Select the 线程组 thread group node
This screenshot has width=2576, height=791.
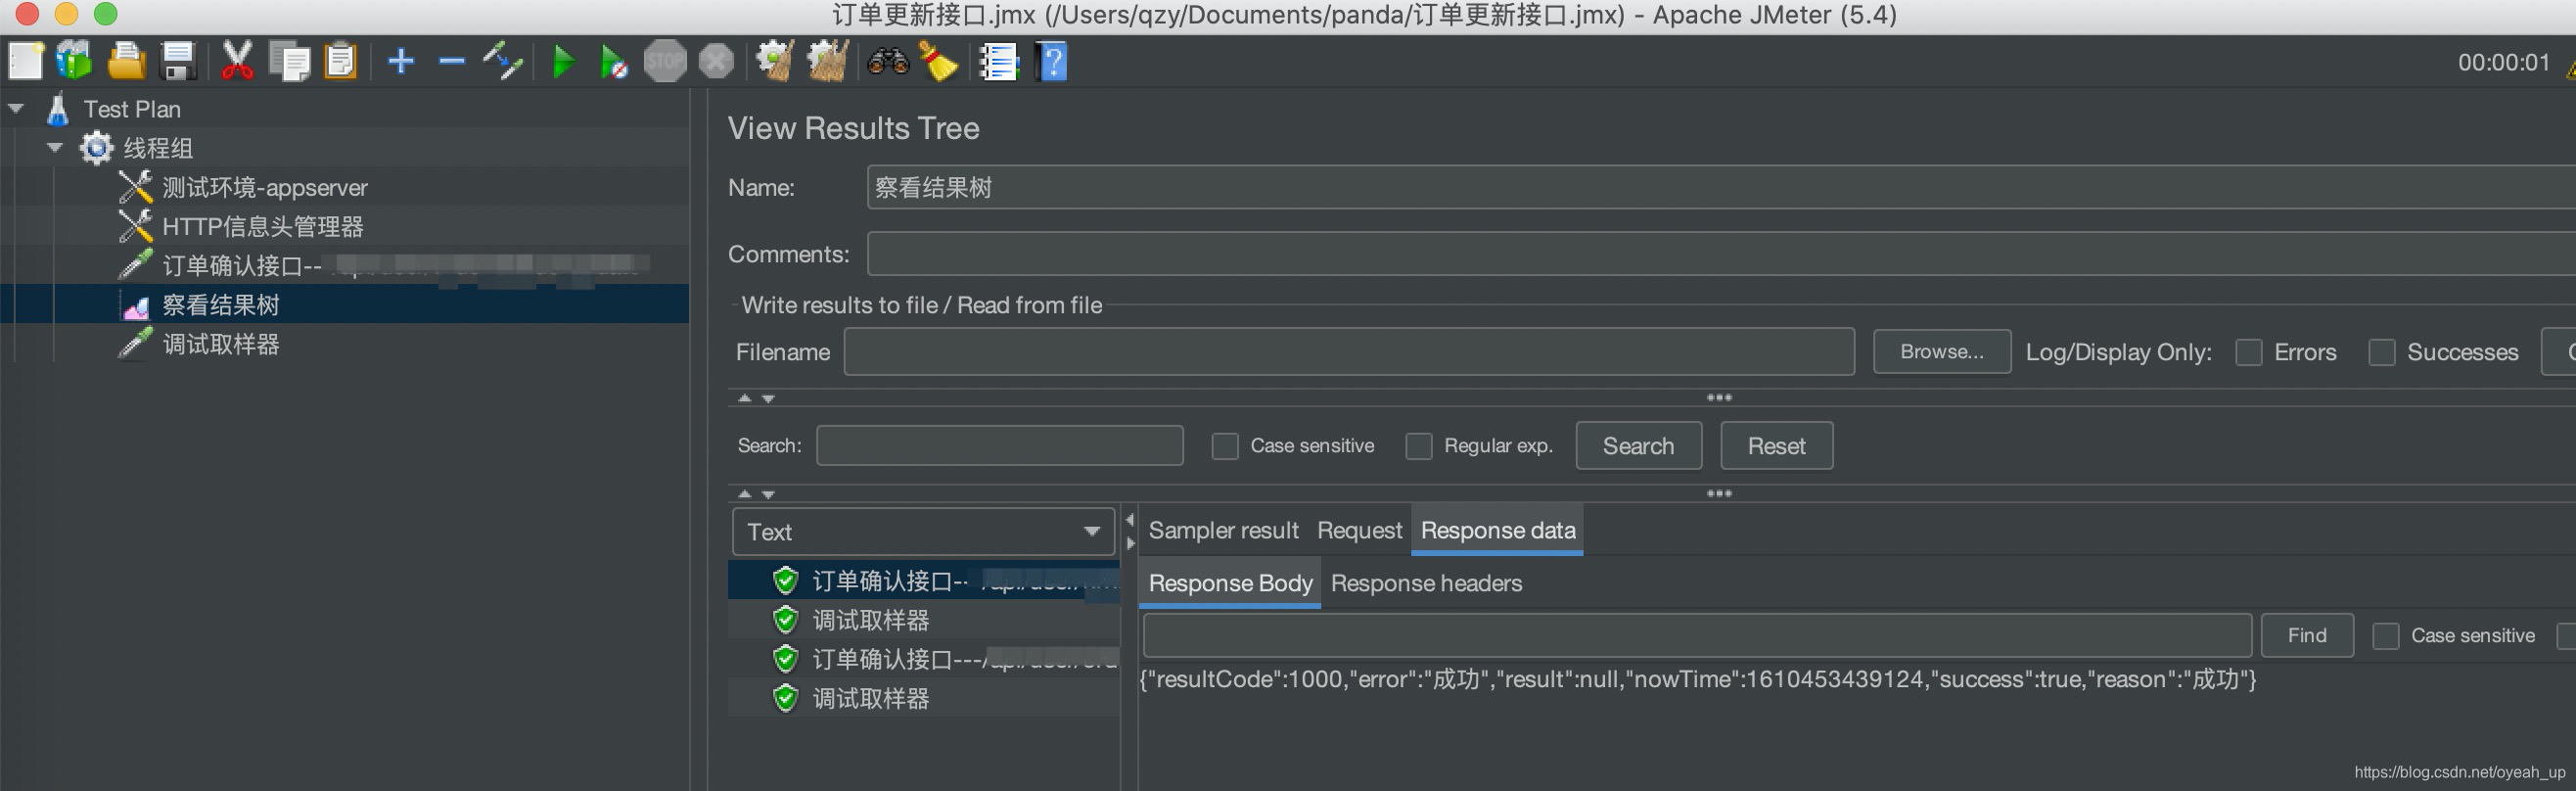[x=157, y=148]
